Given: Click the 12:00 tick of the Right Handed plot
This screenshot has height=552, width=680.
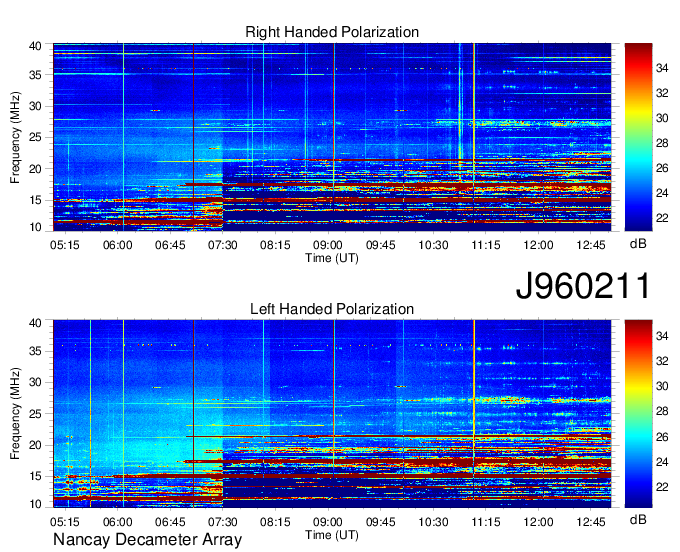Looking at the screenshot, I should 538,245.
